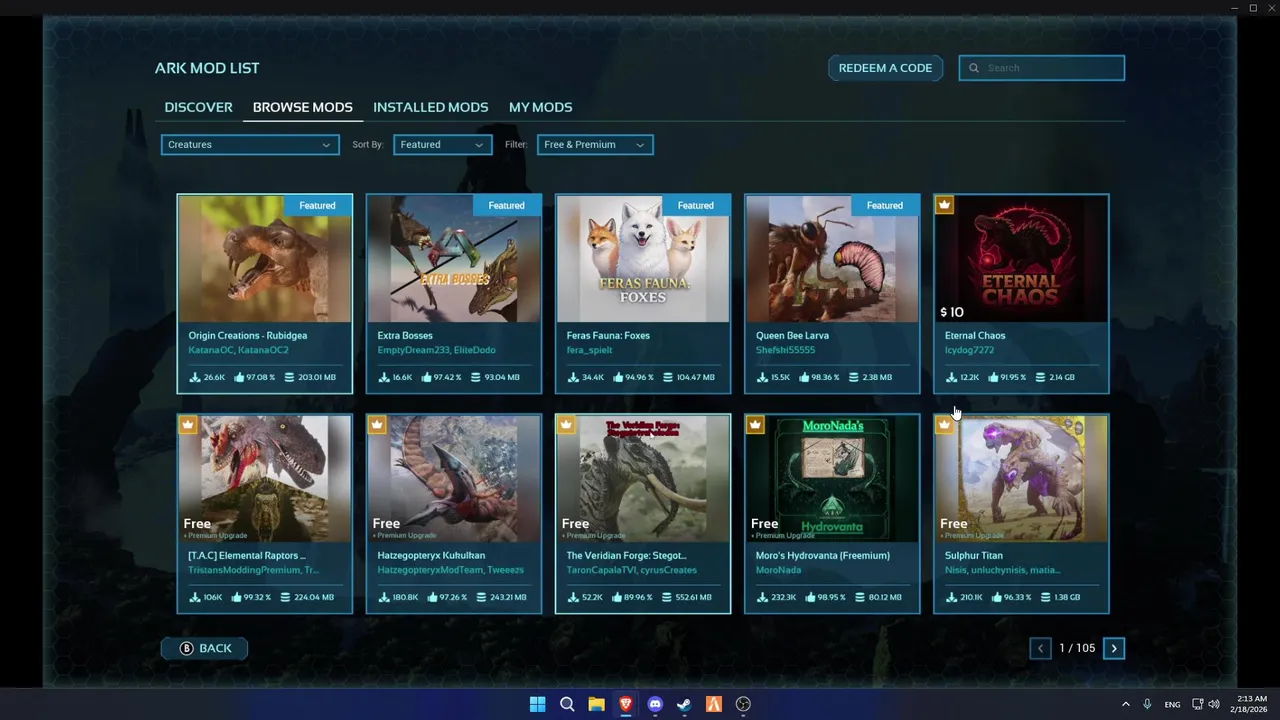Click thumbs-up icon on Moro's Hydrovanta
Viewport: 1280px width, 720px height.
[x=810, y=597]
